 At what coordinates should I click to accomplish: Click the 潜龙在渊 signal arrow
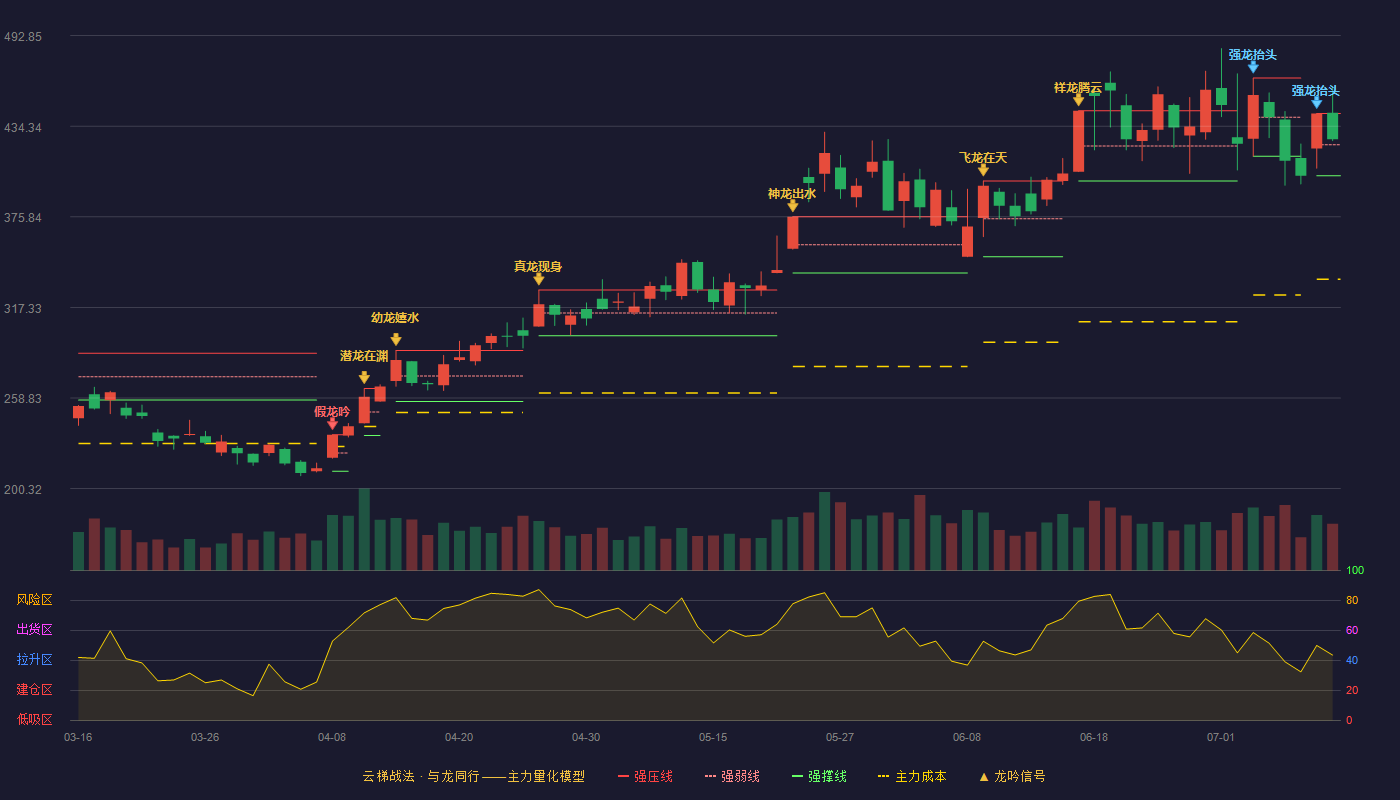(364, 378)
